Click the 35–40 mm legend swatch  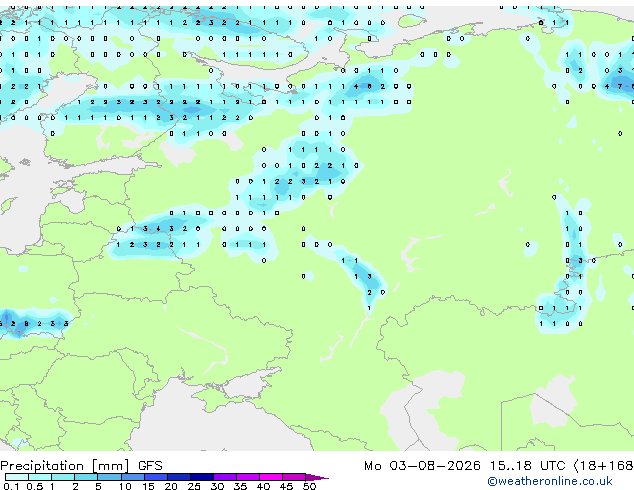tap(247, 477)
